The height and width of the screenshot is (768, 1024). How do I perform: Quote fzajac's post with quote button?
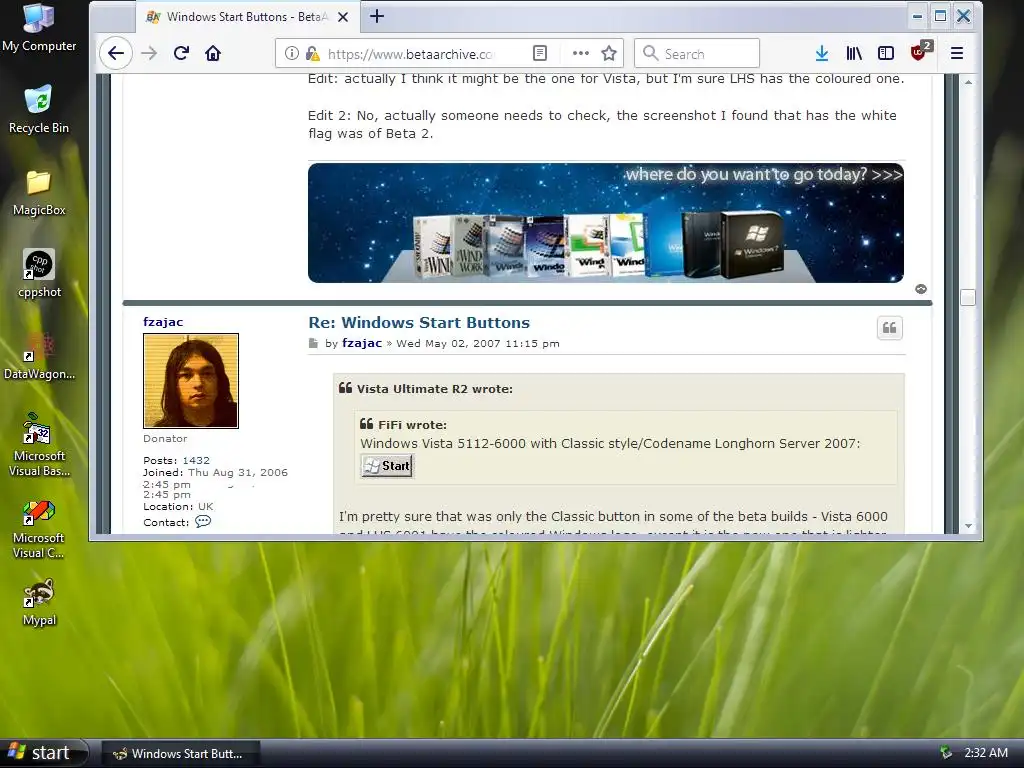(889, 328)
